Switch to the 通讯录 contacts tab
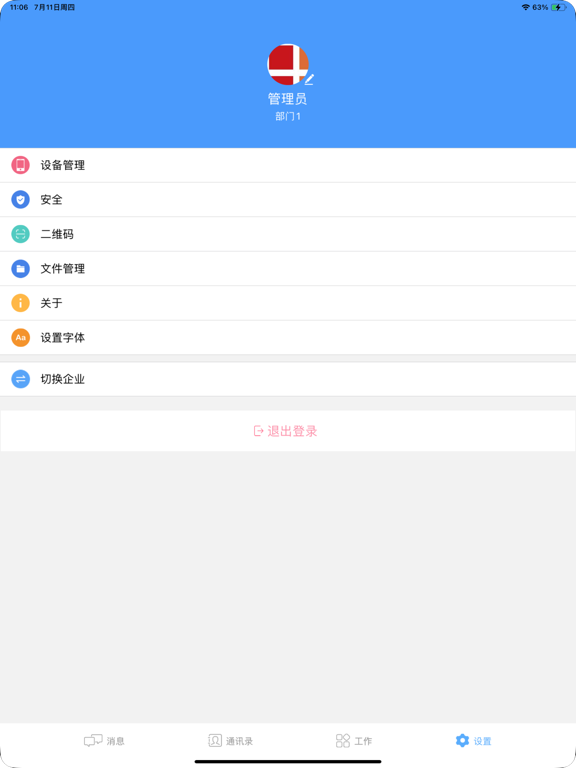This screenshot has height=768, width=576. [x=230, y=741]
